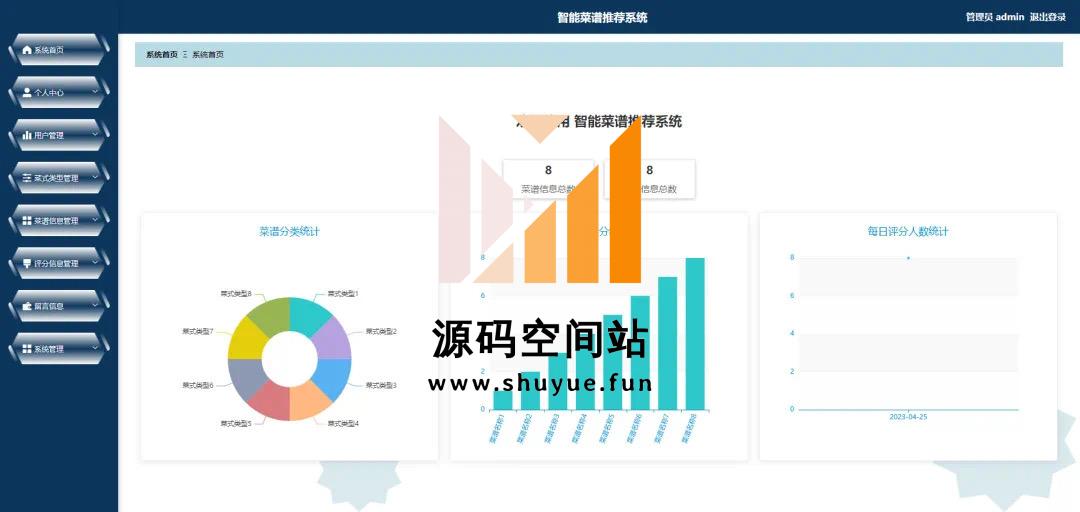Select the purple 菜式类型2 pie slice
This screenshot has width=1080, height=512.
tap(331, 340)
